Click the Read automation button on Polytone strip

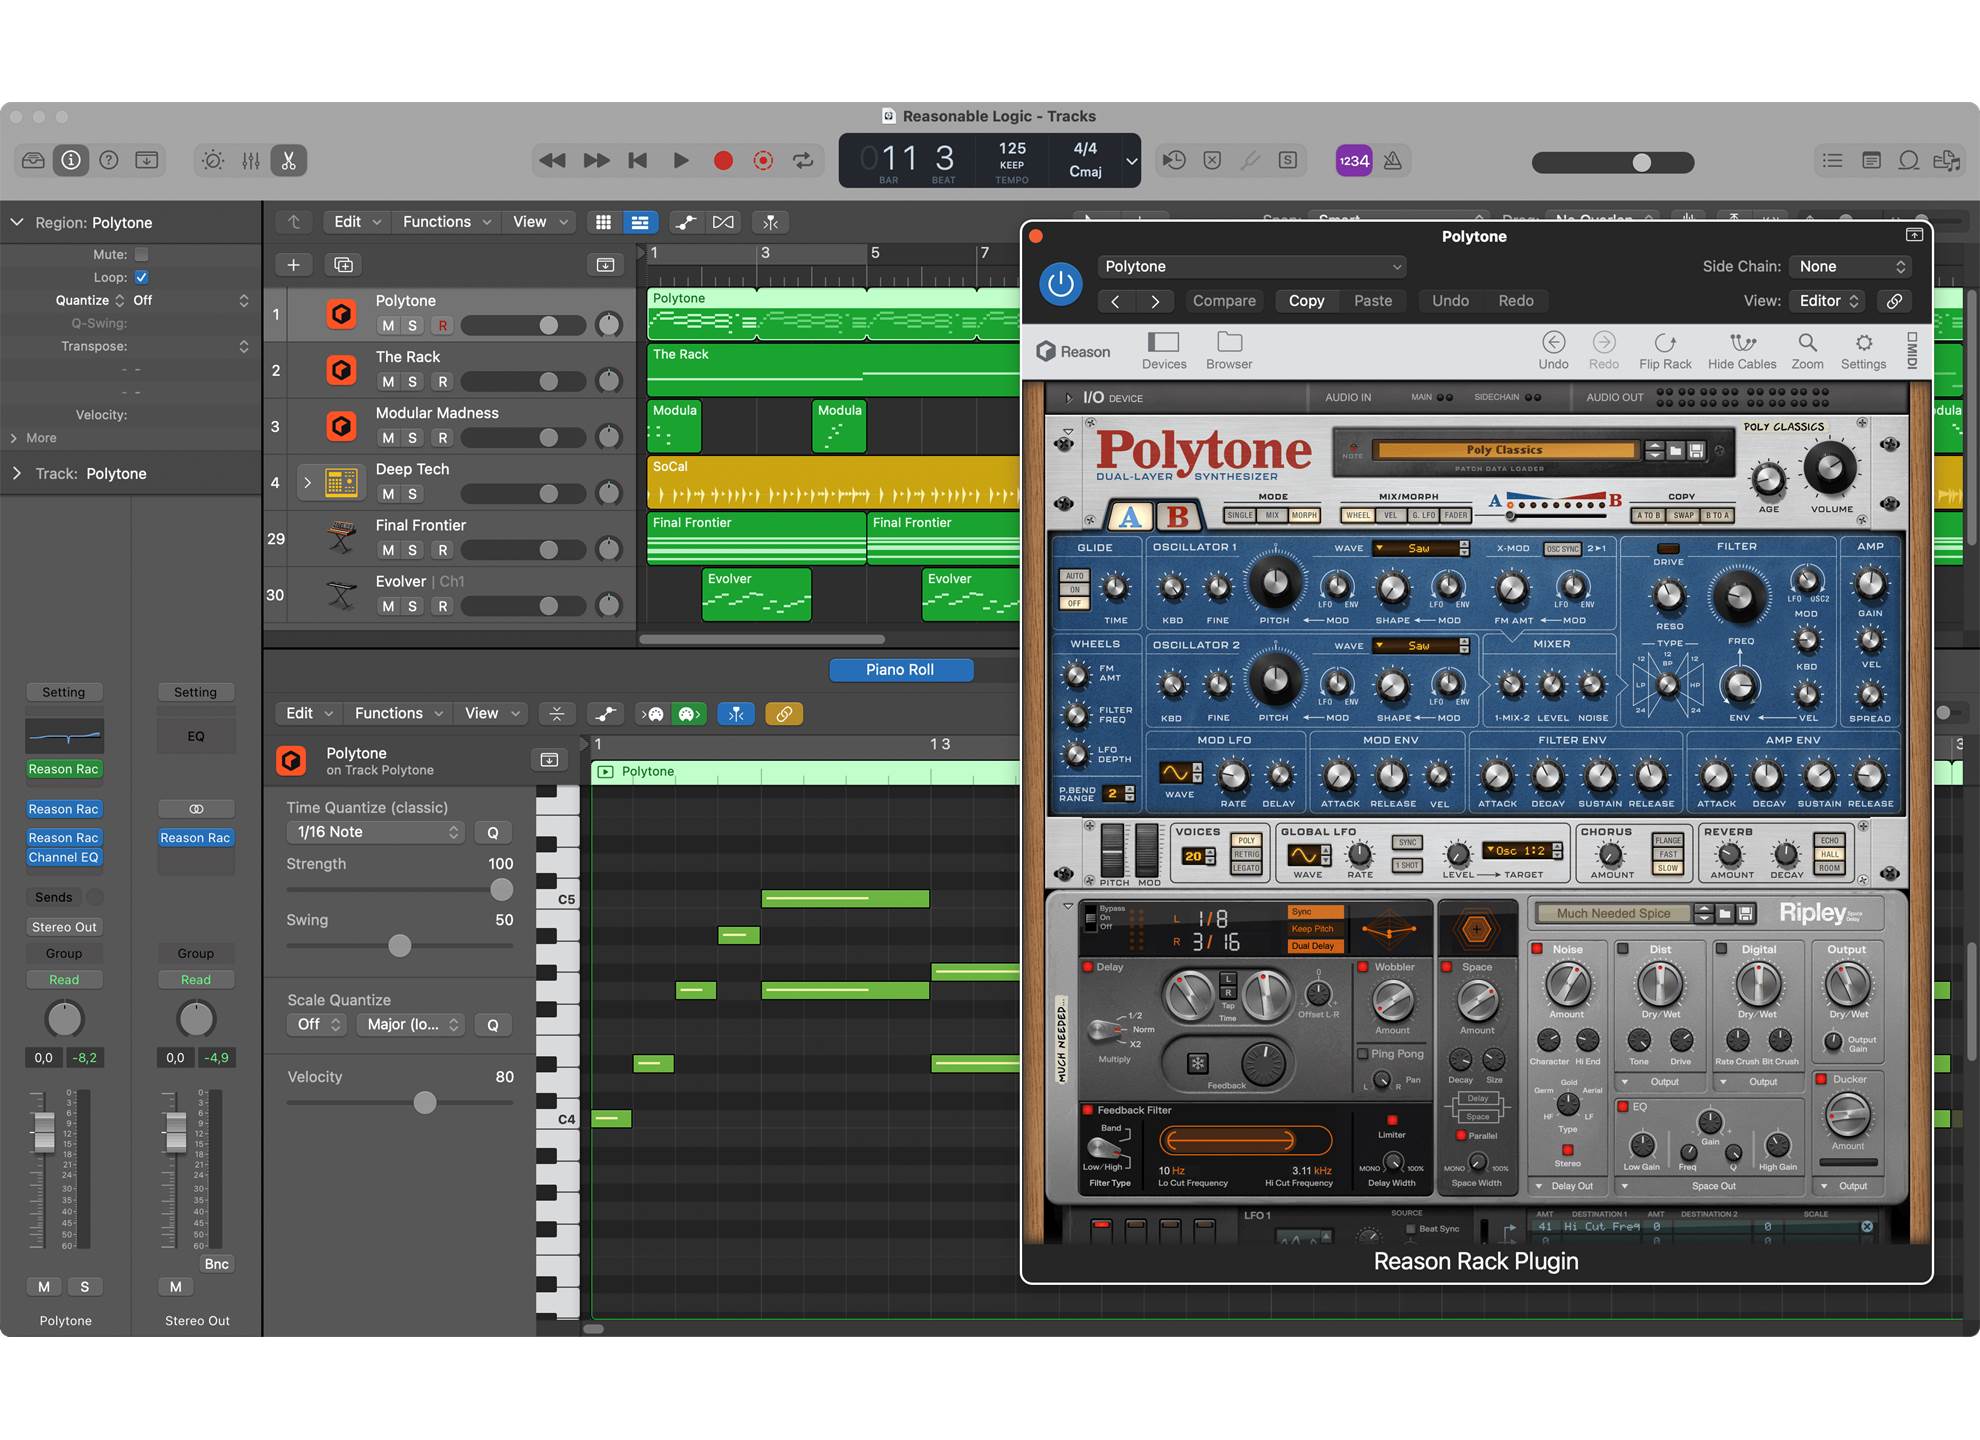64,980
